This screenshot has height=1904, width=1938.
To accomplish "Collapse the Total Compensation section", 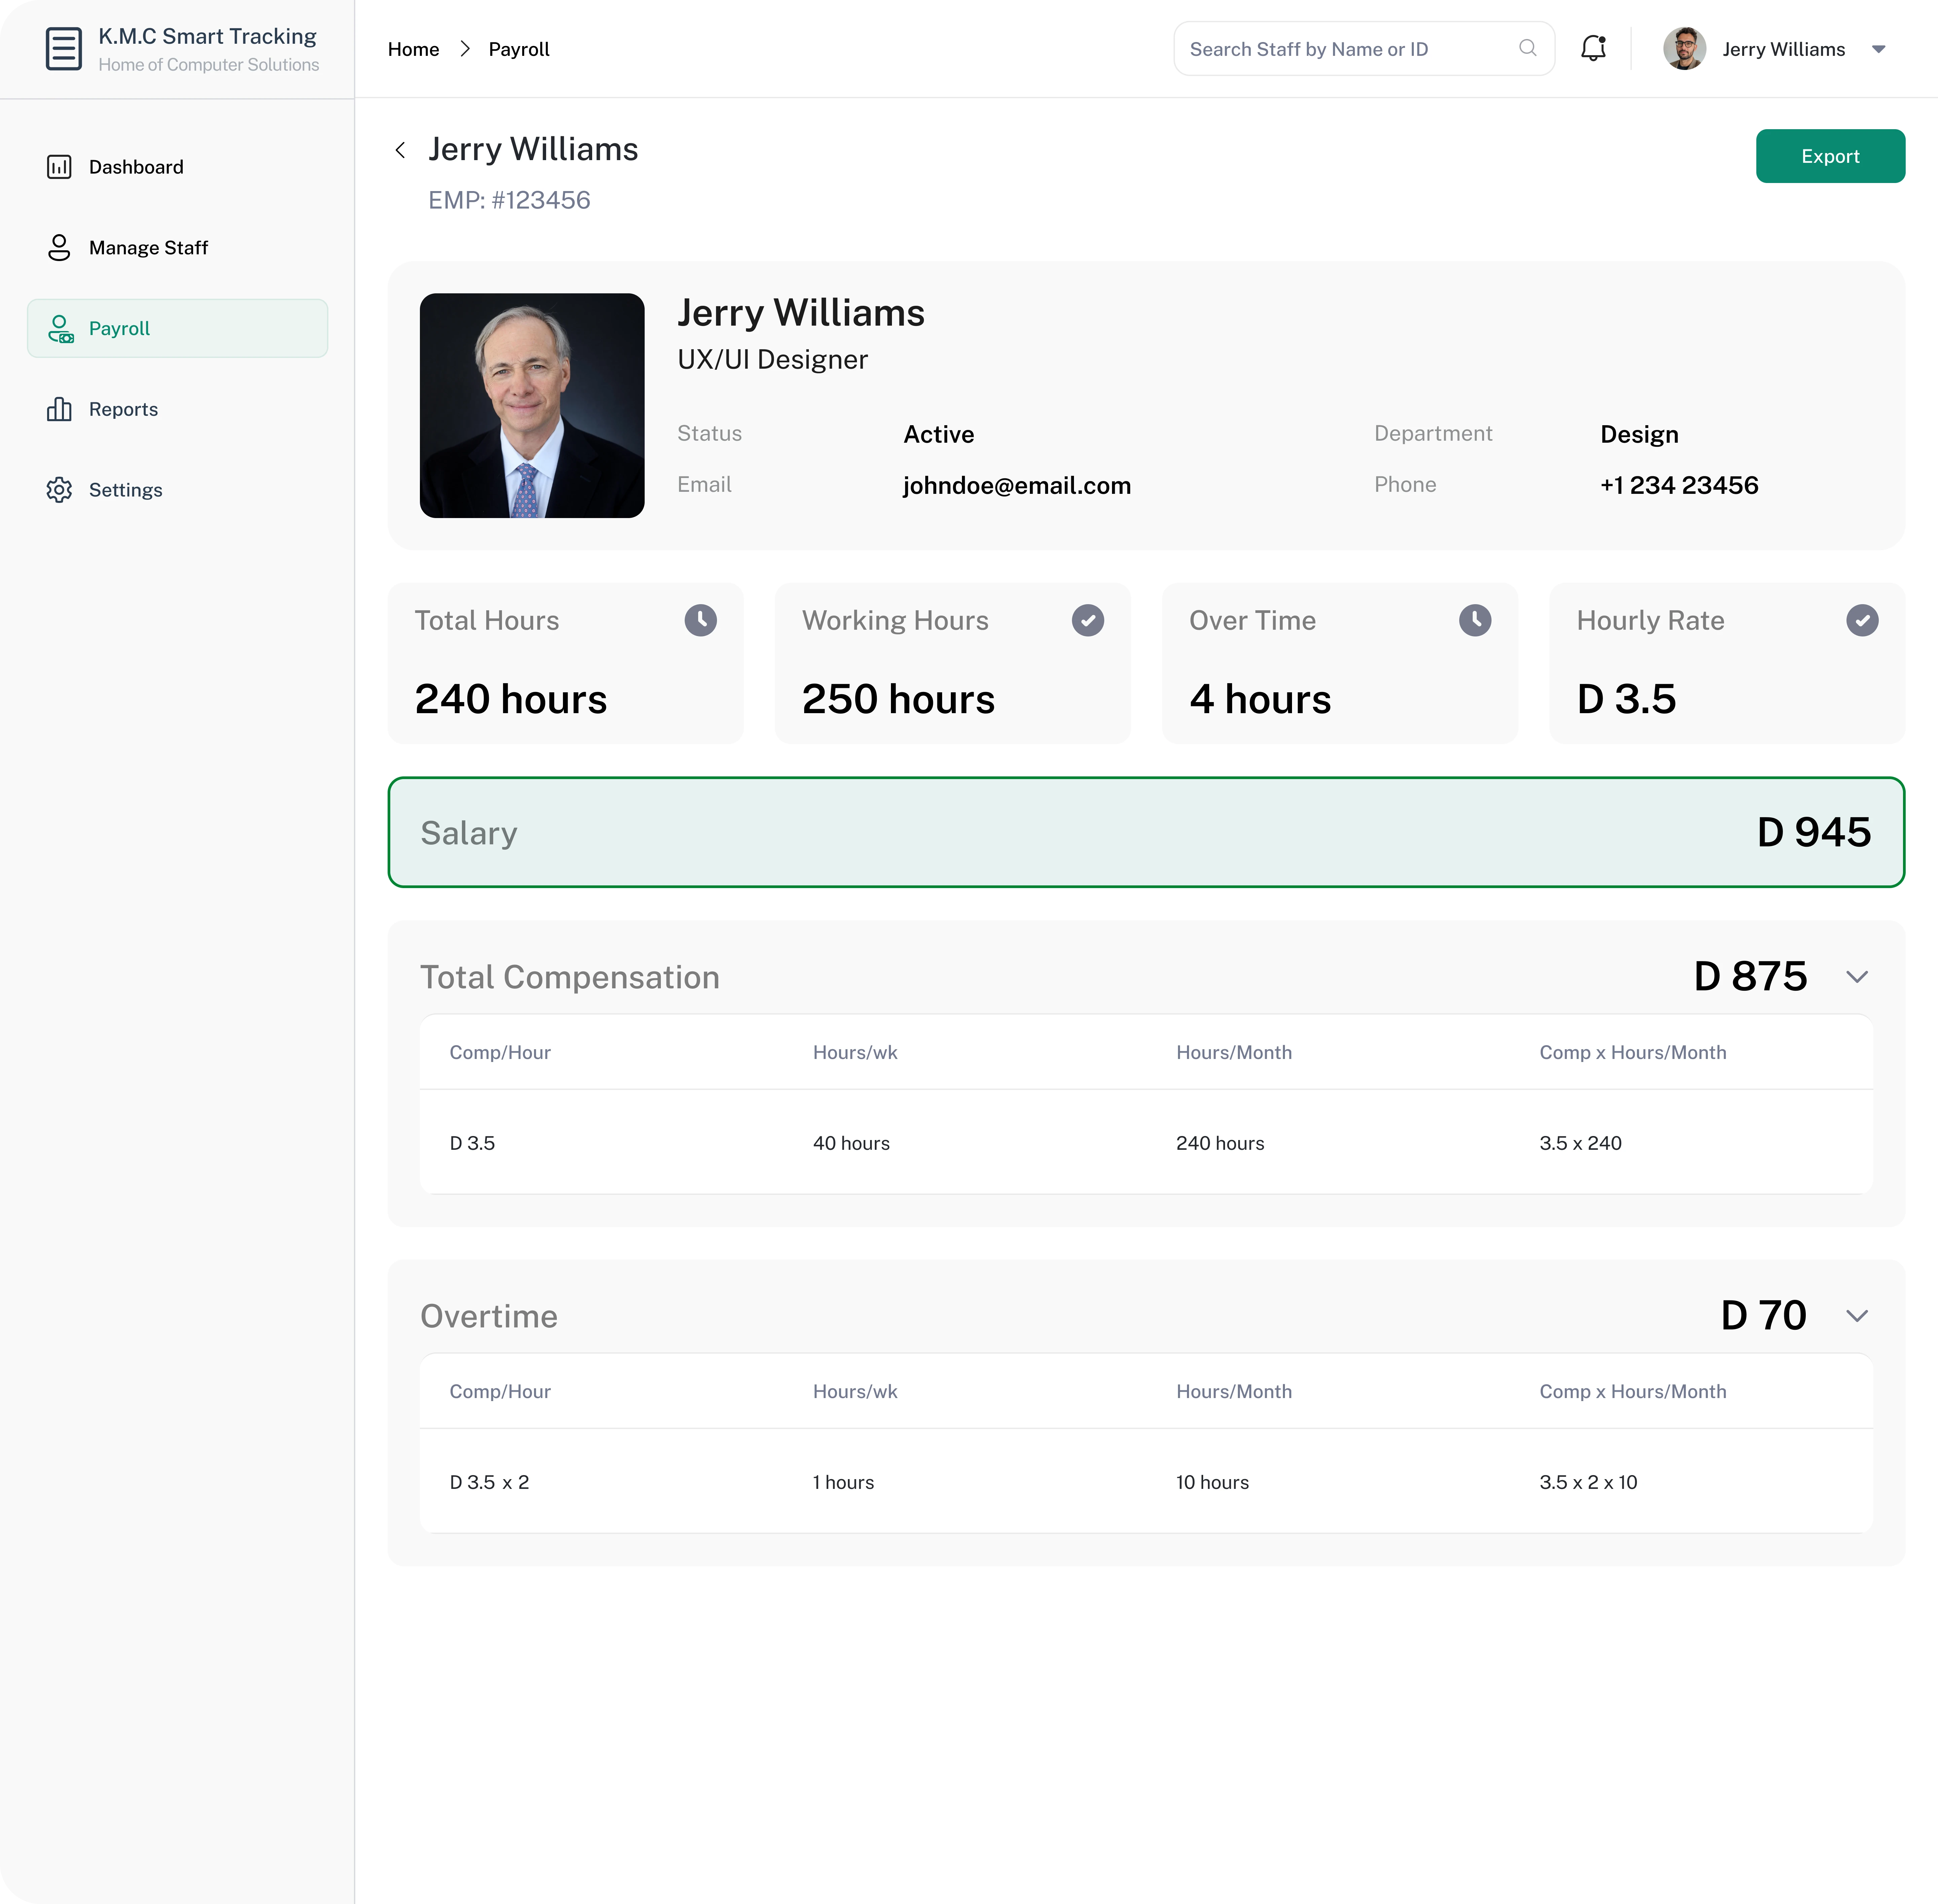I will [x=1856, y=977].
